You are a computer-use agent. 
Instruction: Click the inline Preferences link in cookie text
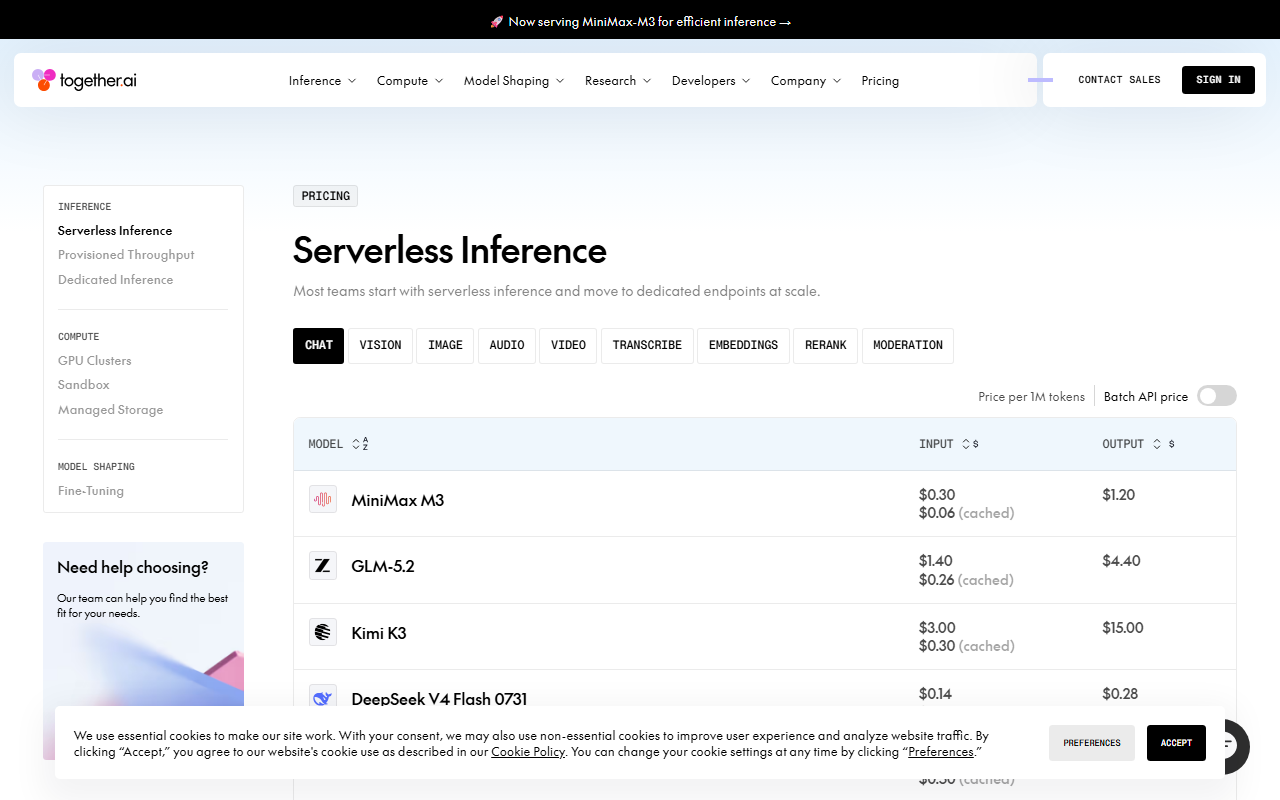pyautogui.click(x=941, y=752)
